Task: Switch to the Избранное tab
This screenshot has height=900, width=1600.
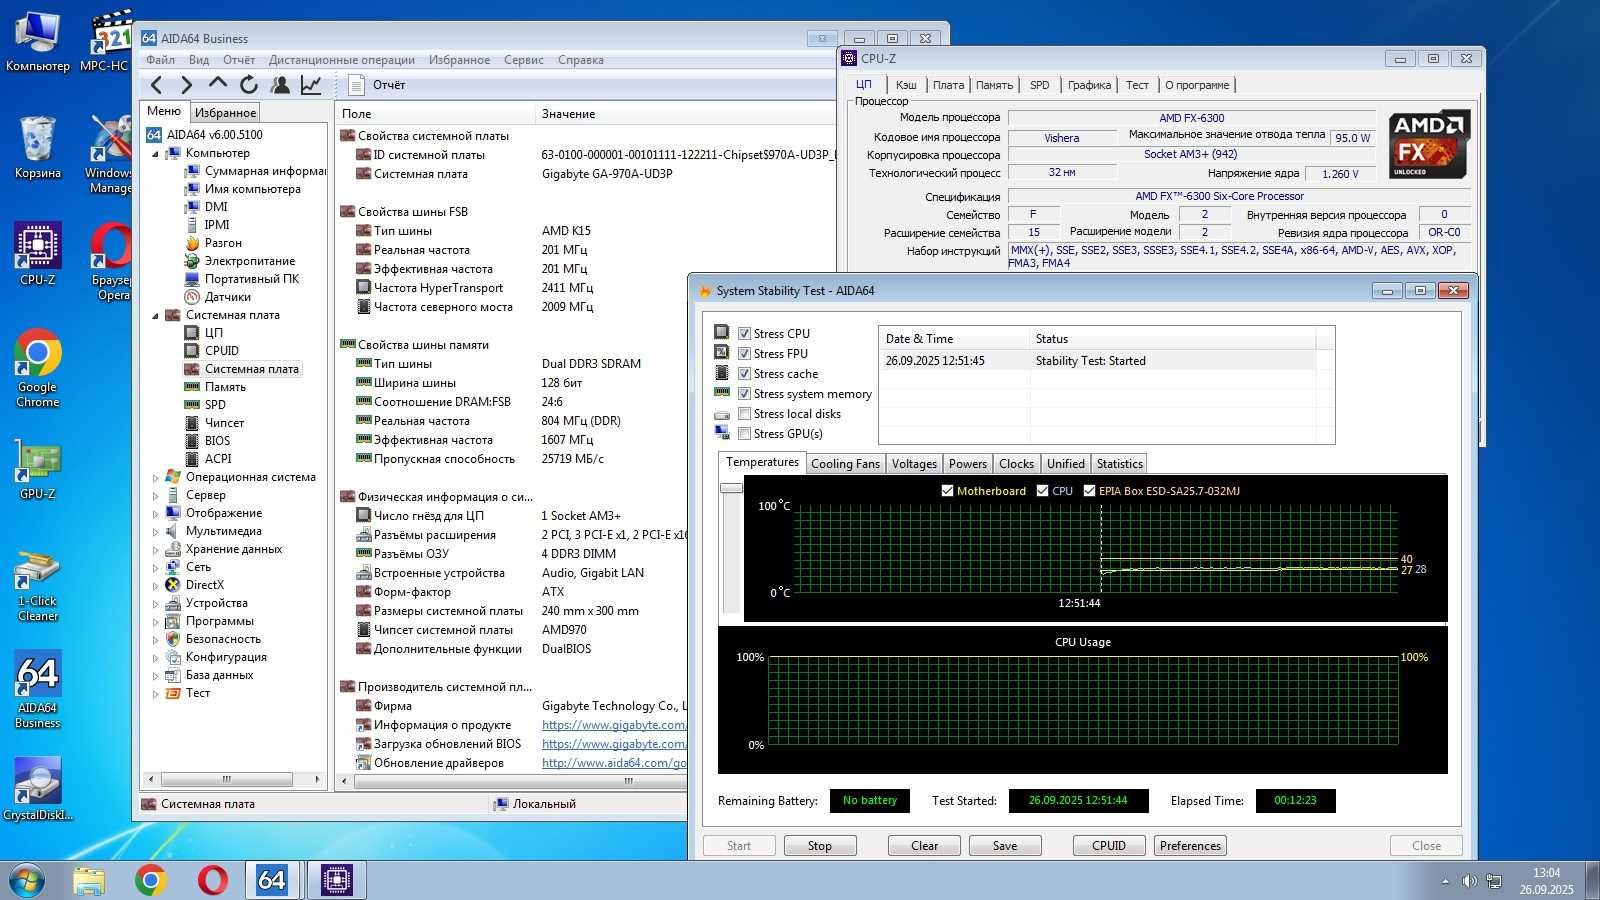Action: [226, 113]
